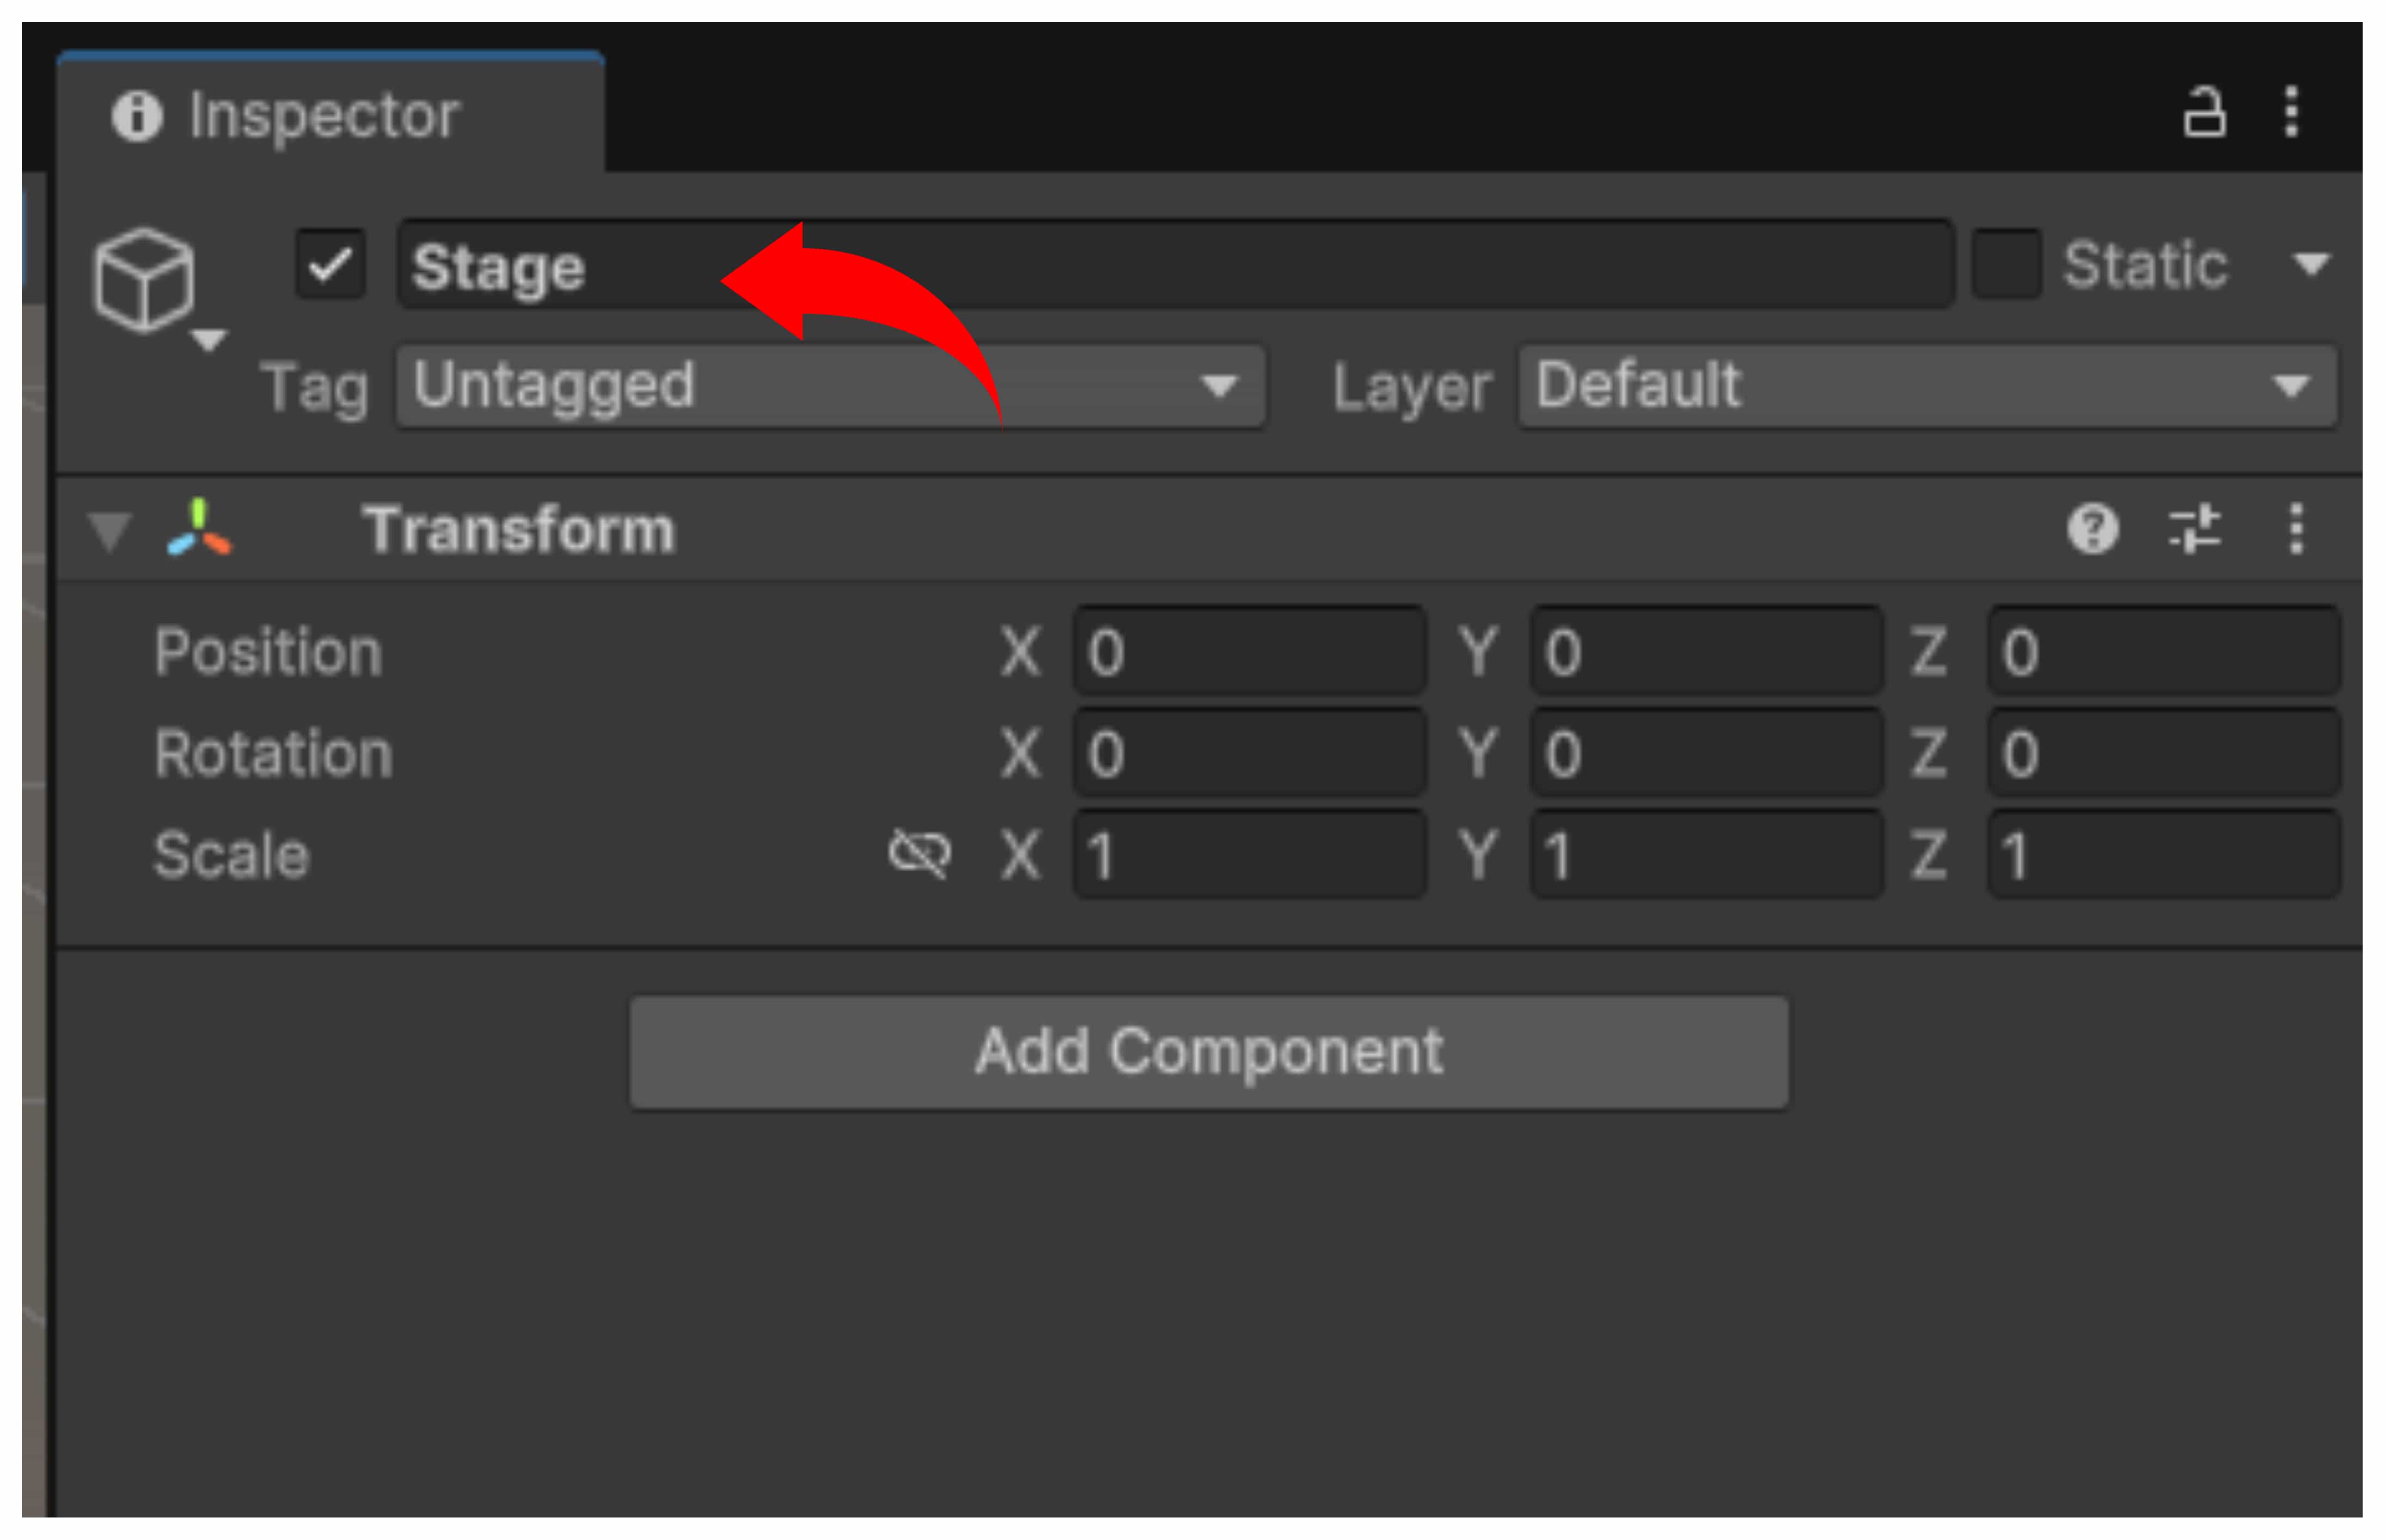Expand the Static flags dropdown arrow
The height and width of the screenshot is (1540, 2385).
pyautogui.click(x=2310, y=265)
